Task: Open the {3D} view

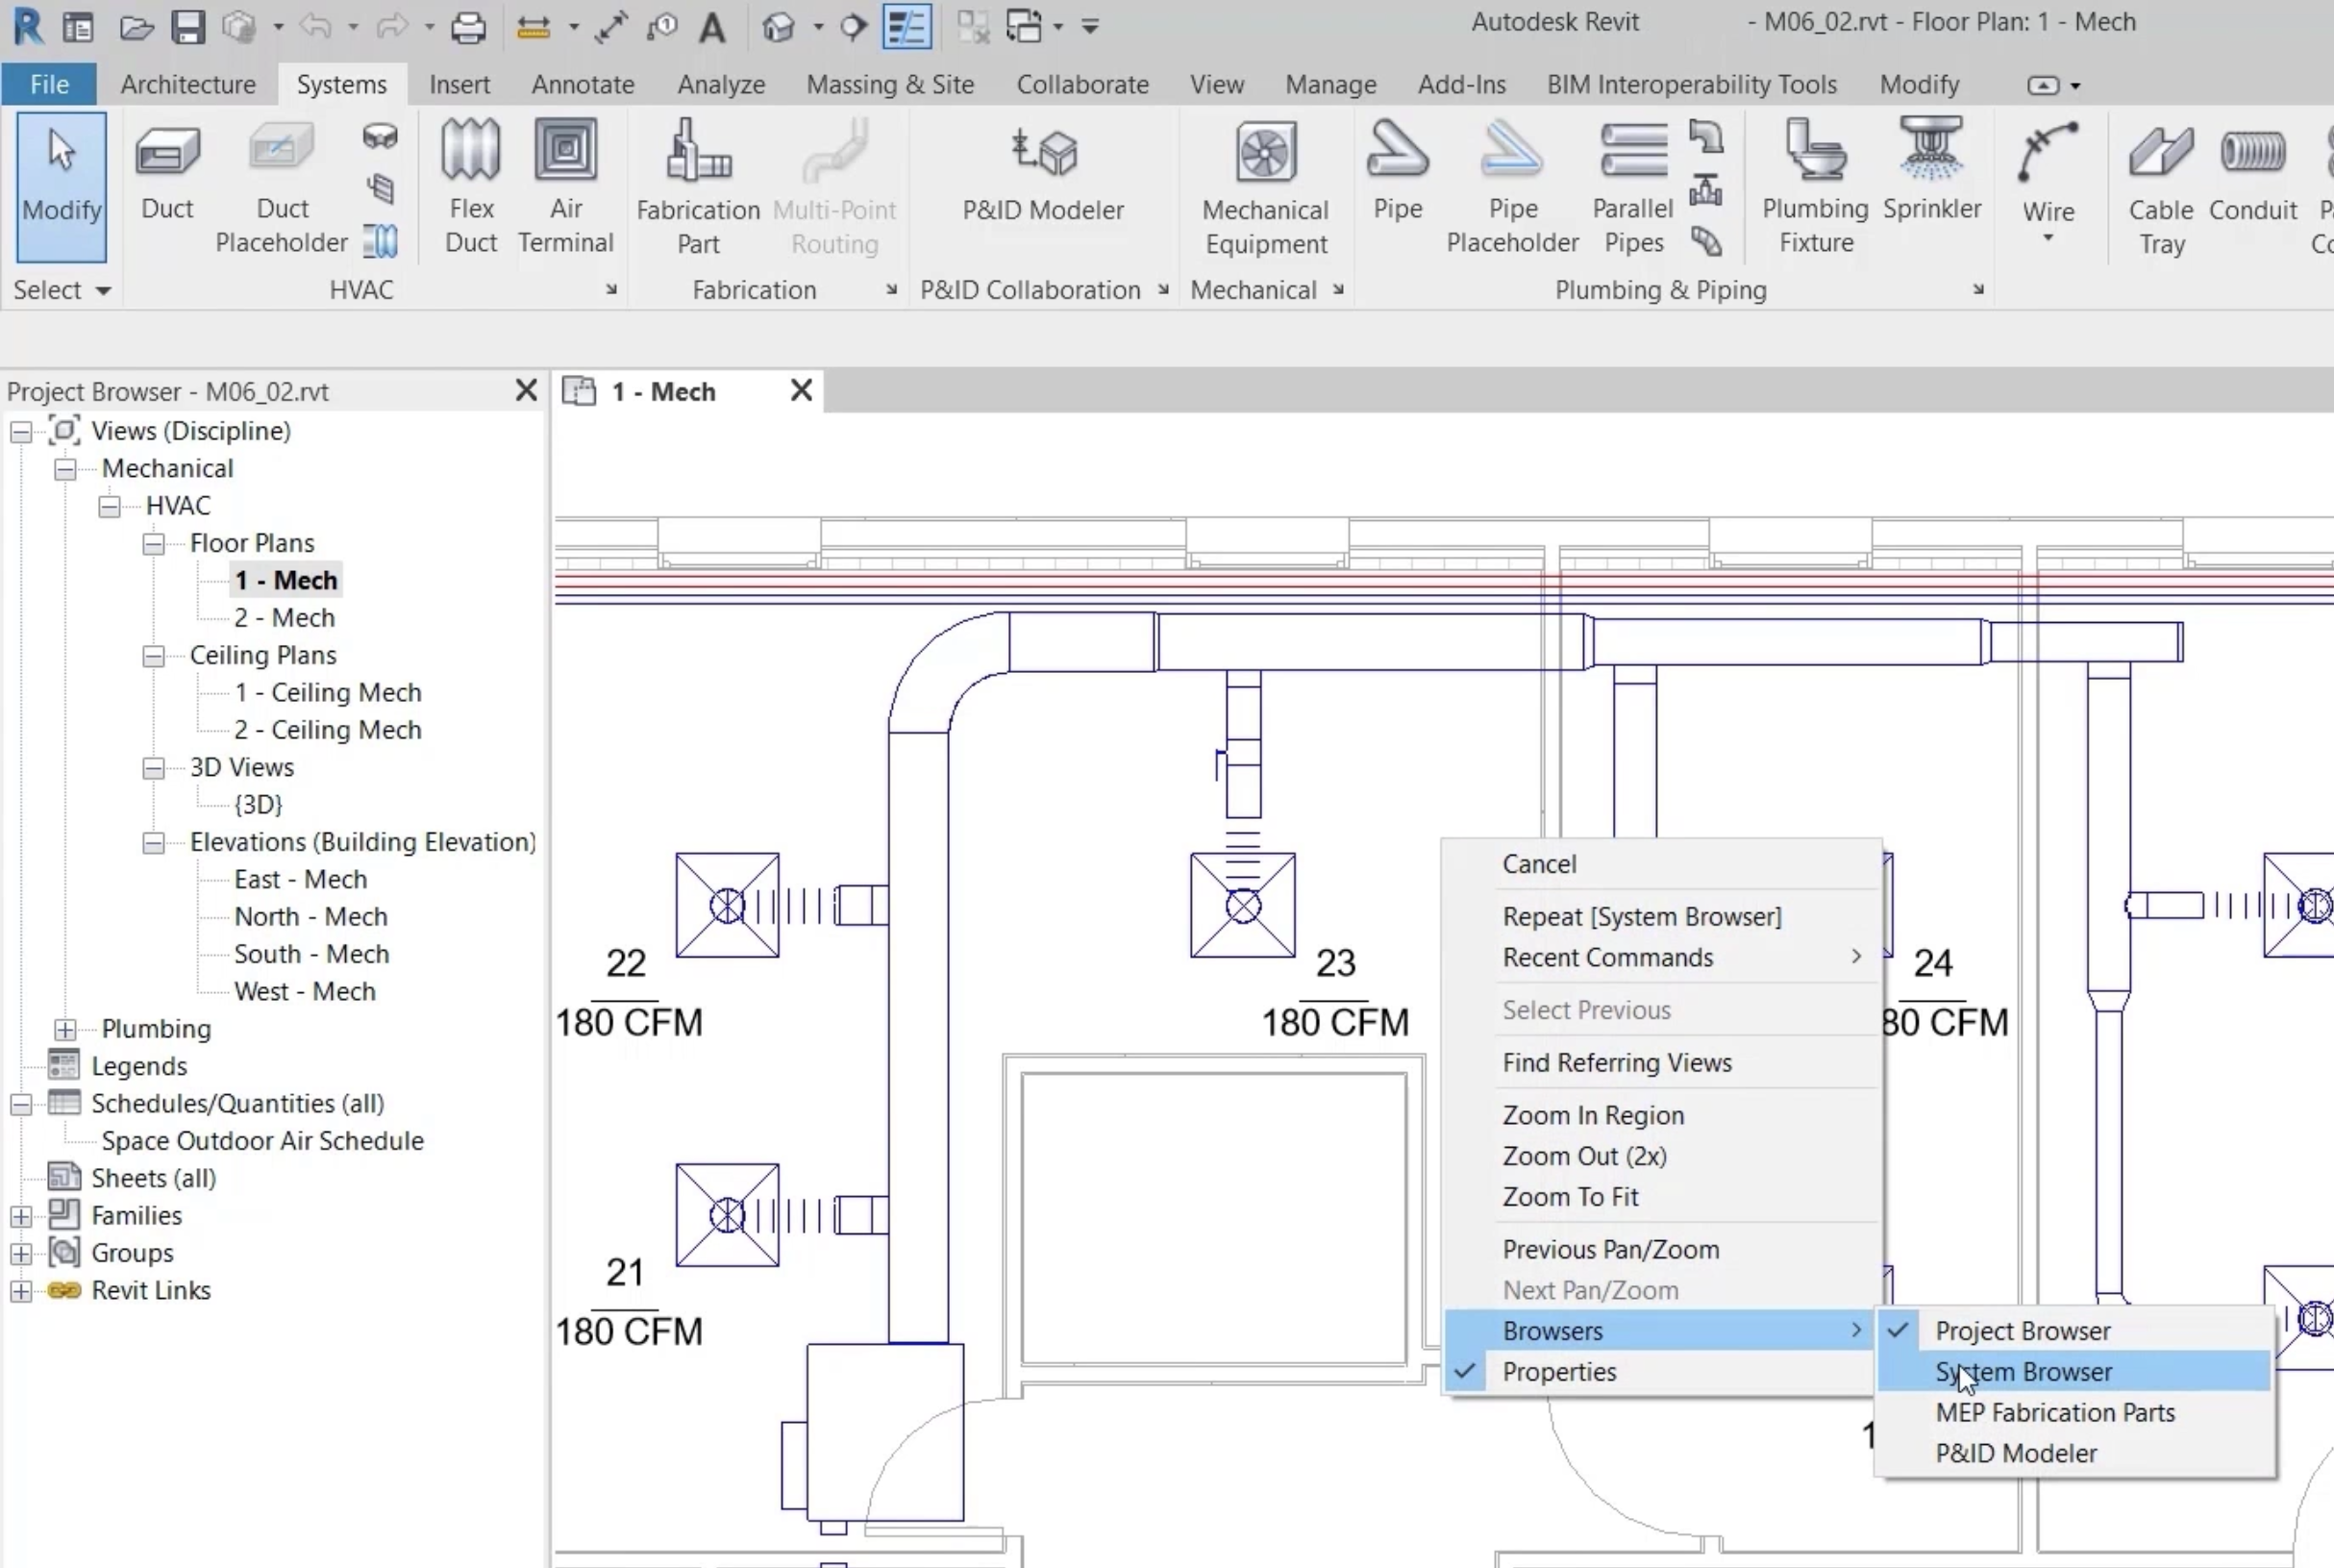Action: click(258, 805)
